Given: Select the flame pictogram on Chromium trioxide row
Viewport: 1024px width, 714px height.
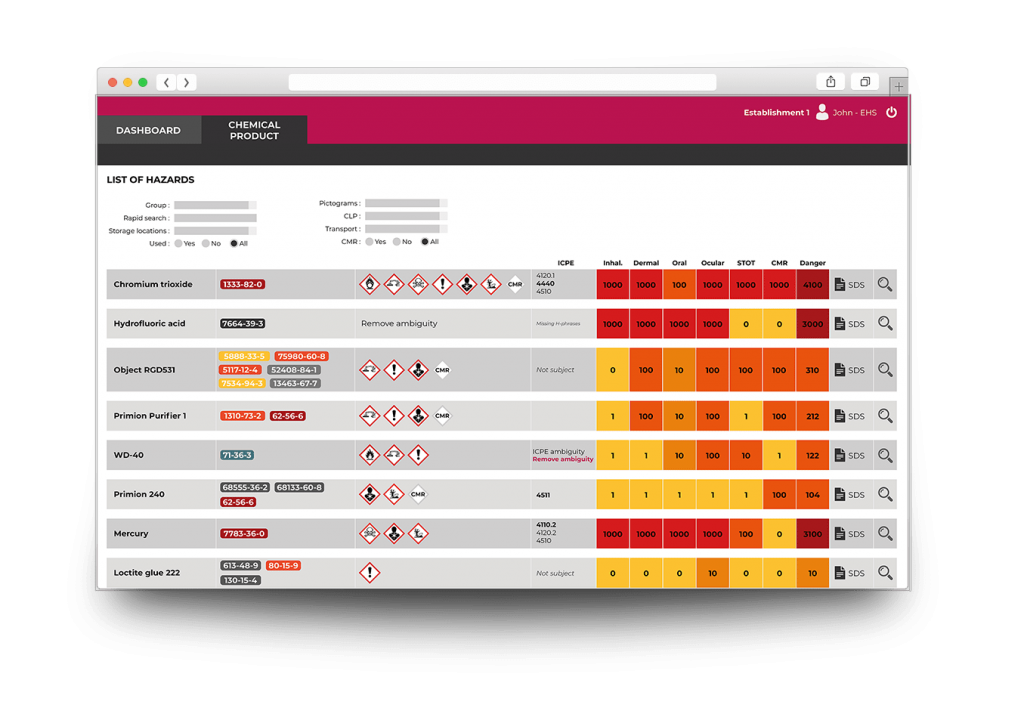Looking at the screenshot, I should coord(369,284).
